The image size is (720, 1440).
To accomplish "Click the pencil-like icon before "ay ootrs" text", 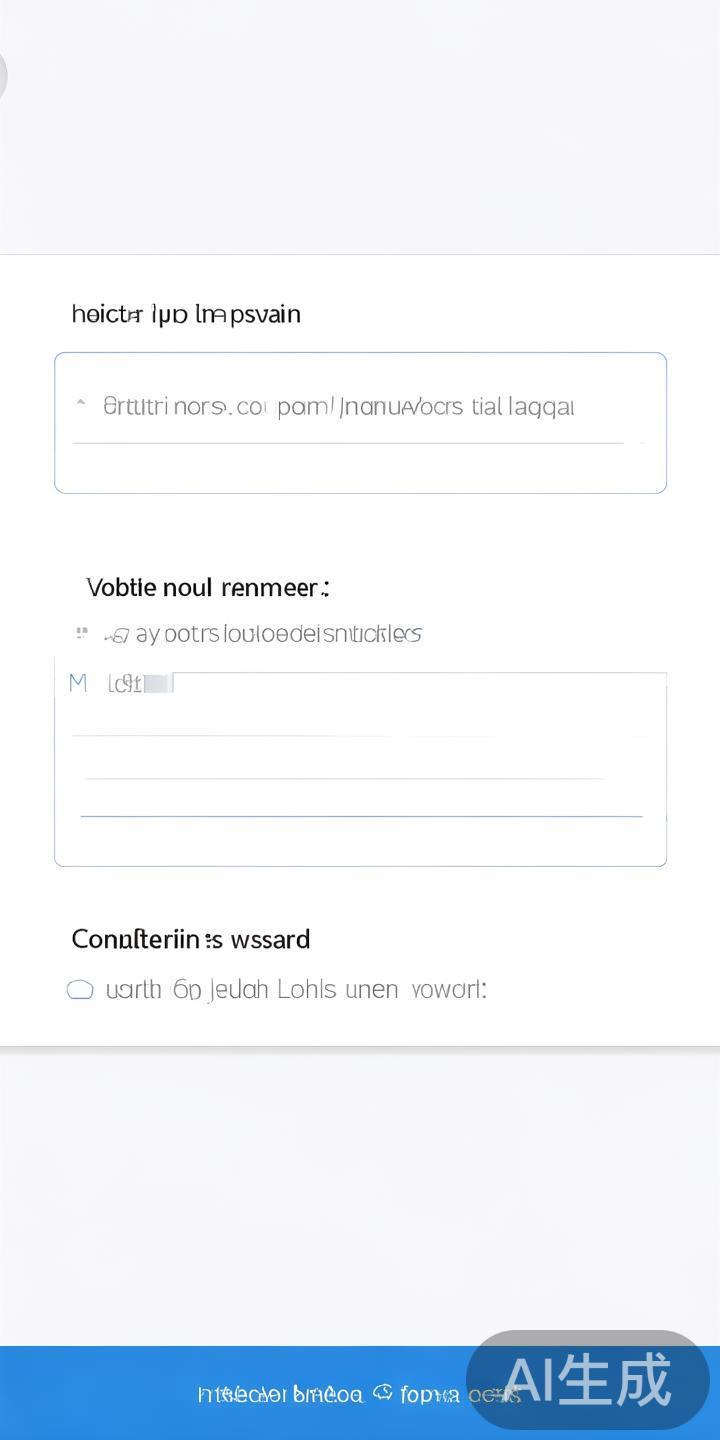I will 117,635.
